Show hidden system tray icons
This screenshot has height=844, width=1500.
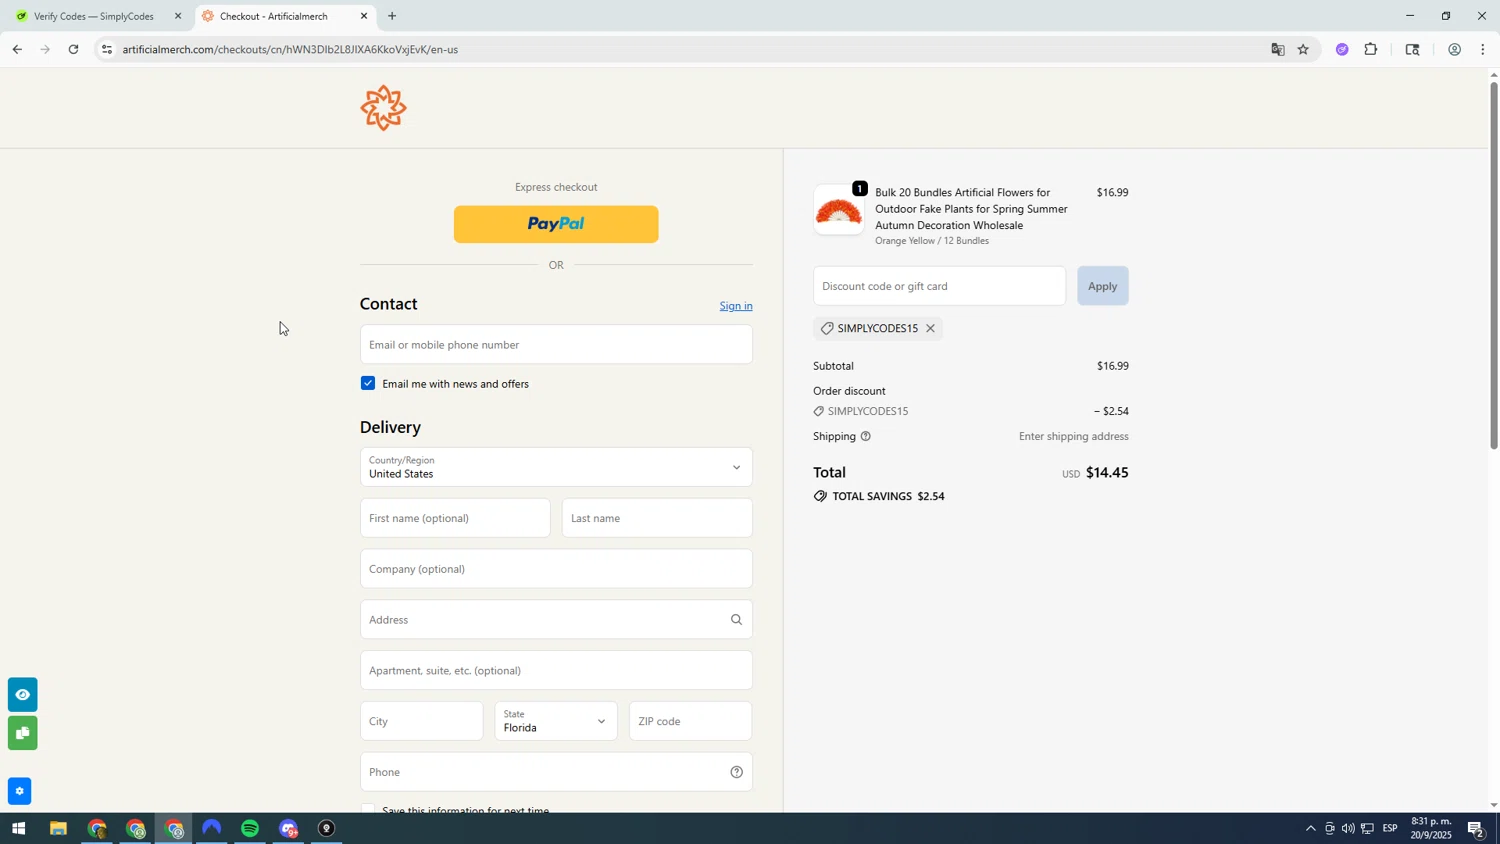coord(1310,829)
